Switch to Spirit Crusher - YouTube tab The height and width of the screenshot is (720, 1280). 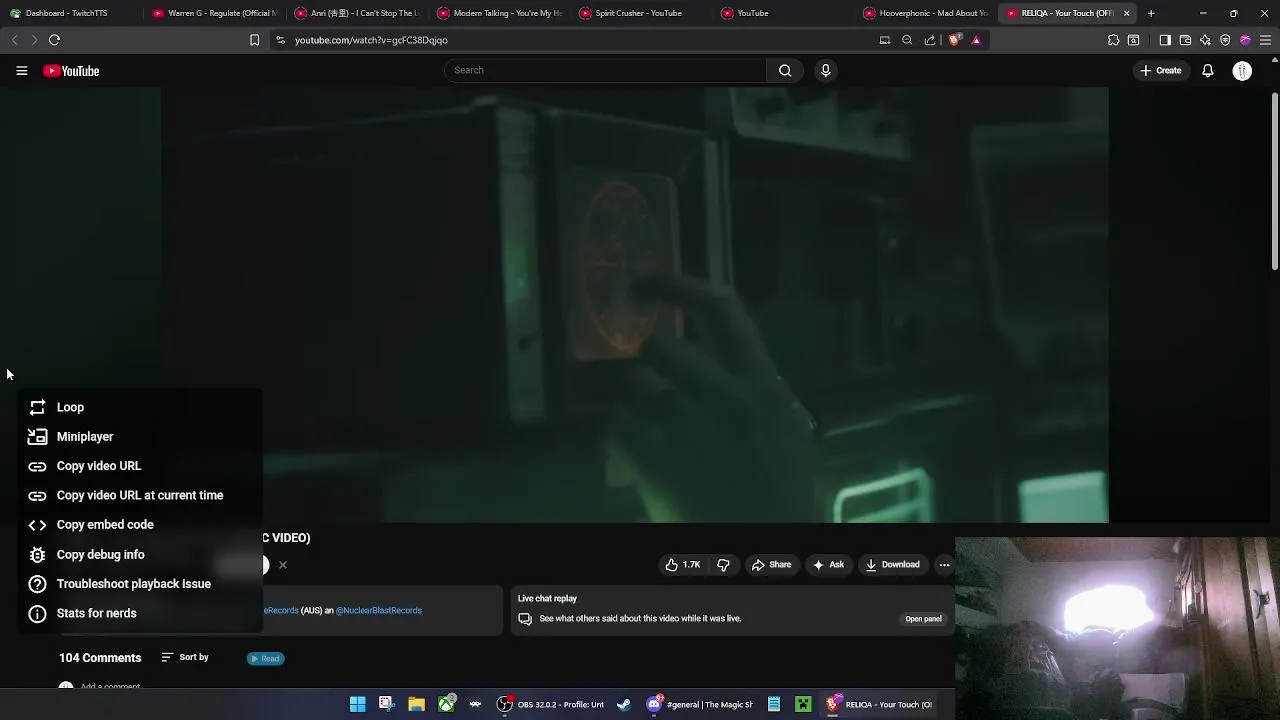[x=642, y=13]
